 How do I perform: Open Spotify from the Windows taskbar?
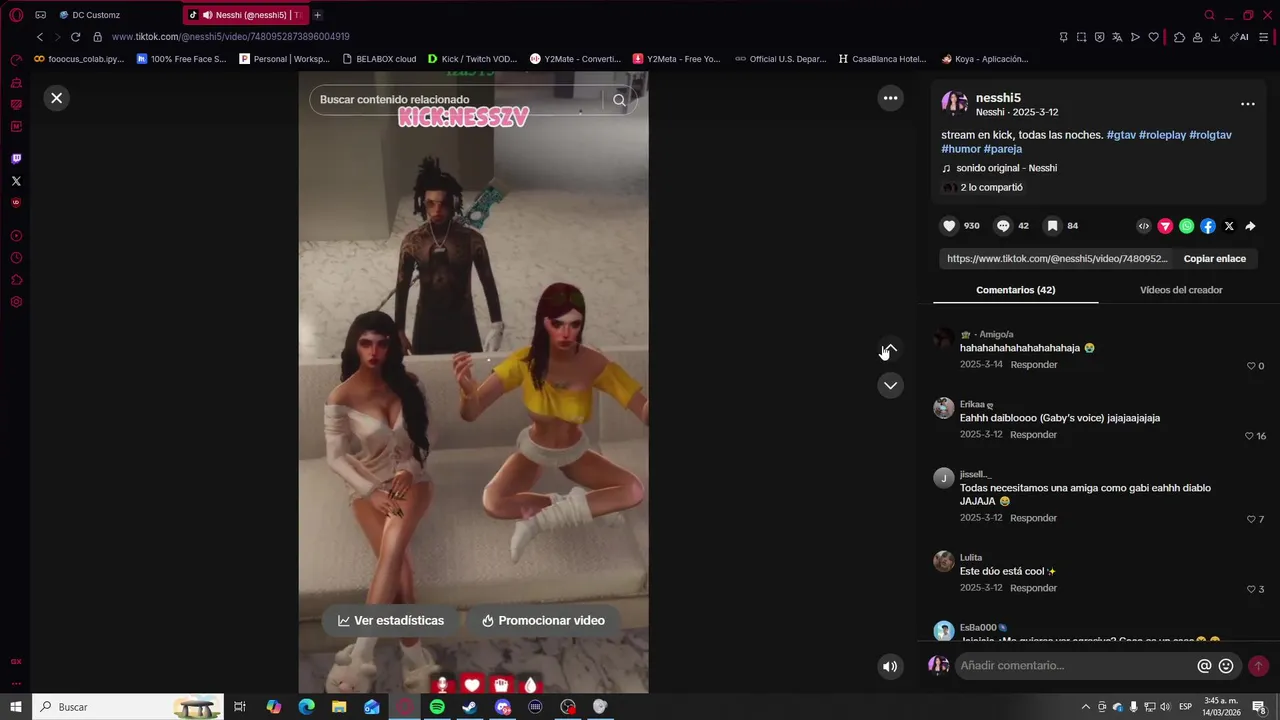point(437,707)
